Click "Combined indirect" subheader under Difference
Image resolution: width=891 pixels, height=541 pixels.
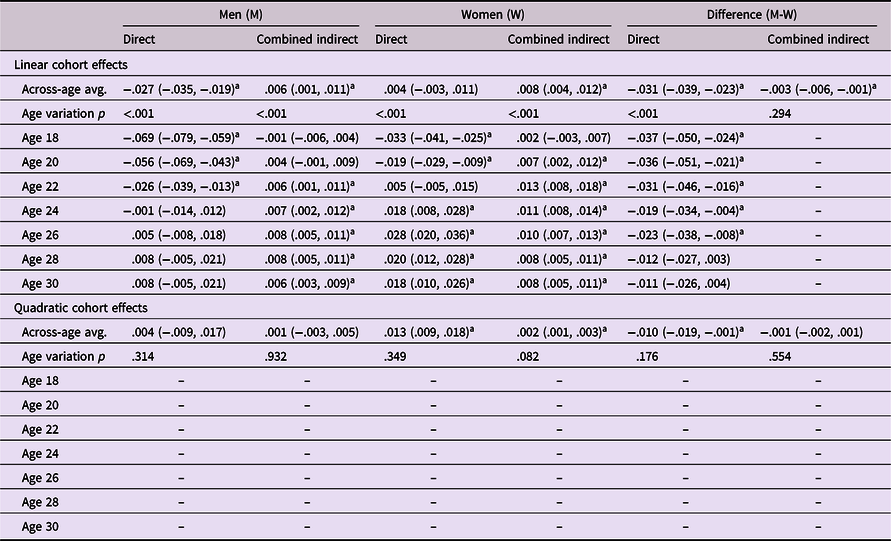pos(818,39)
